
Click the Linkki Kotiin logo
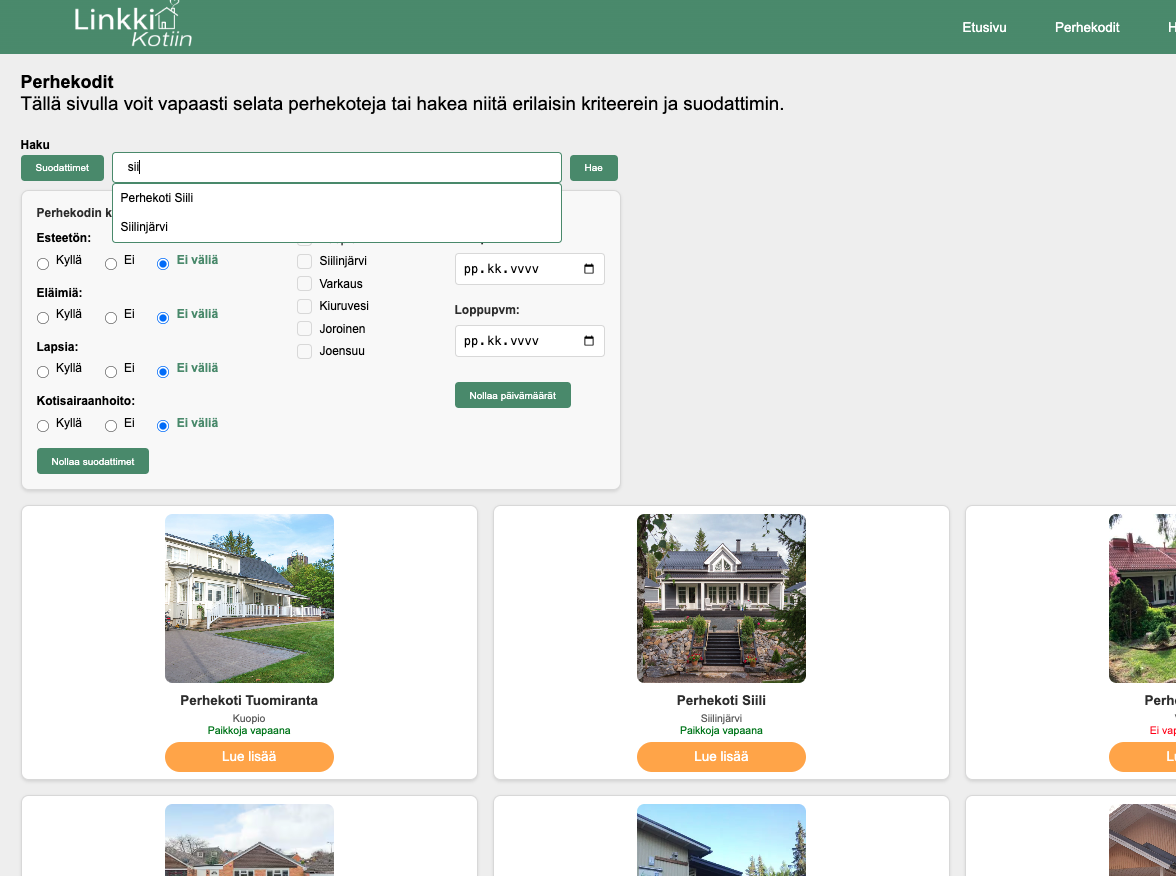133,25
